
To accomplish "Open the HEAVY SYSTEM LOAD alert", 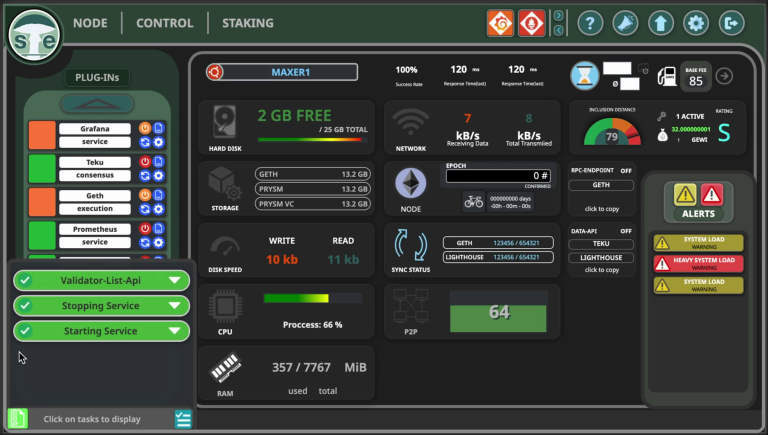I will 698,264.
